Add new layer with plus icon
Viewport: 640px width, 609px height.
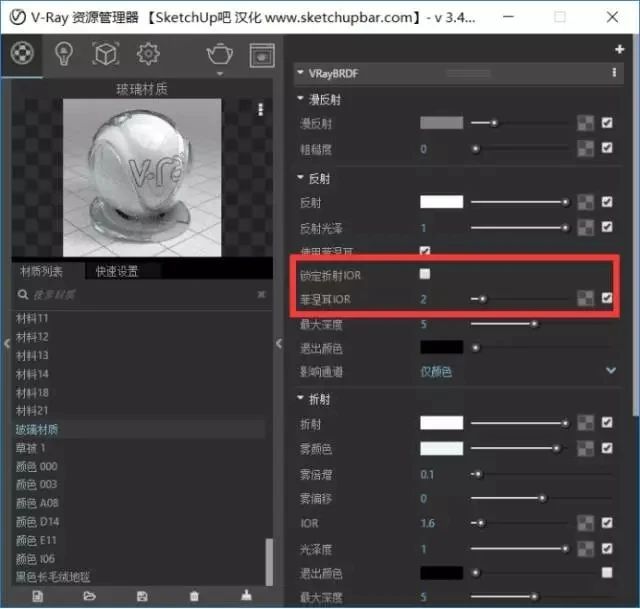(620, 49)
